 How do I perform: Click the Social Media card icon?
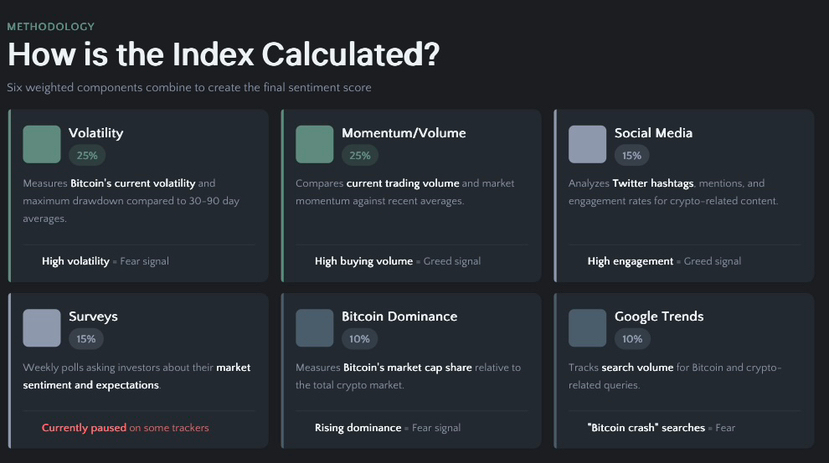(587, 144)
